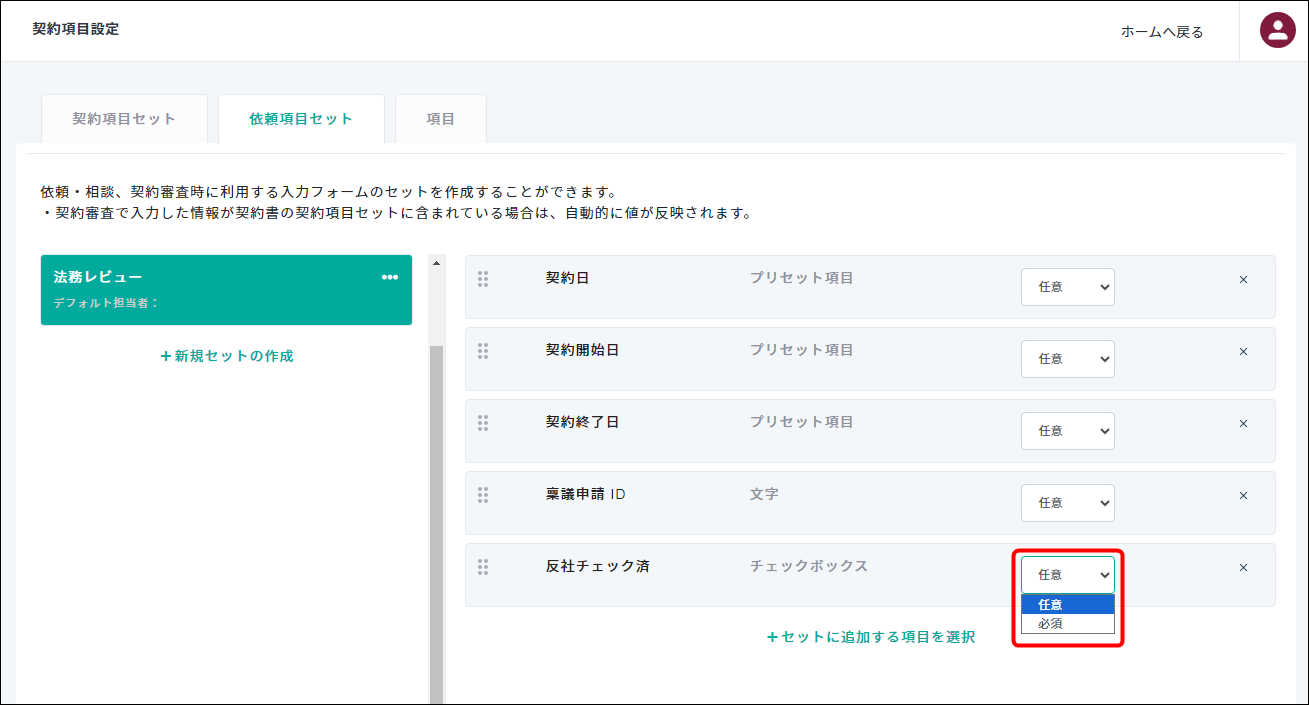Remove the 反社チェック済 item with its × icon
This screenshot has height=705, width=1309.
point(1243,567)
